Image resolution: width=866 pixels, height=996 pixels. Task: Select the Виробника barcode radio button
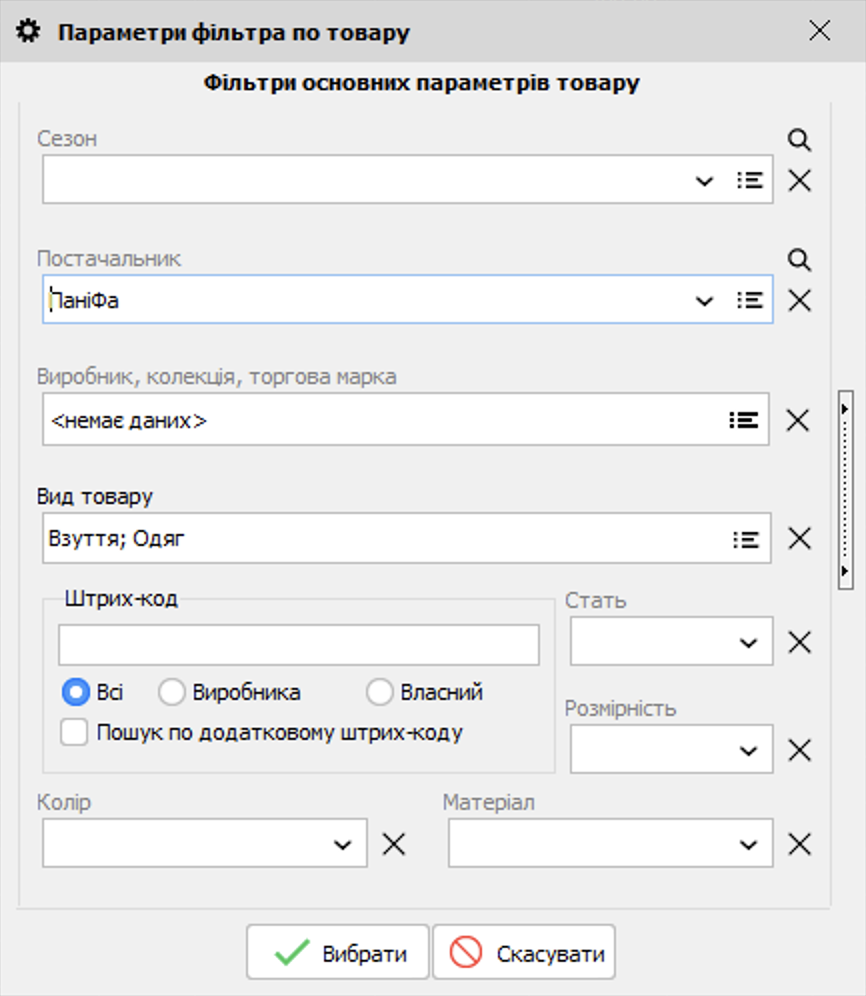[171, 691]
